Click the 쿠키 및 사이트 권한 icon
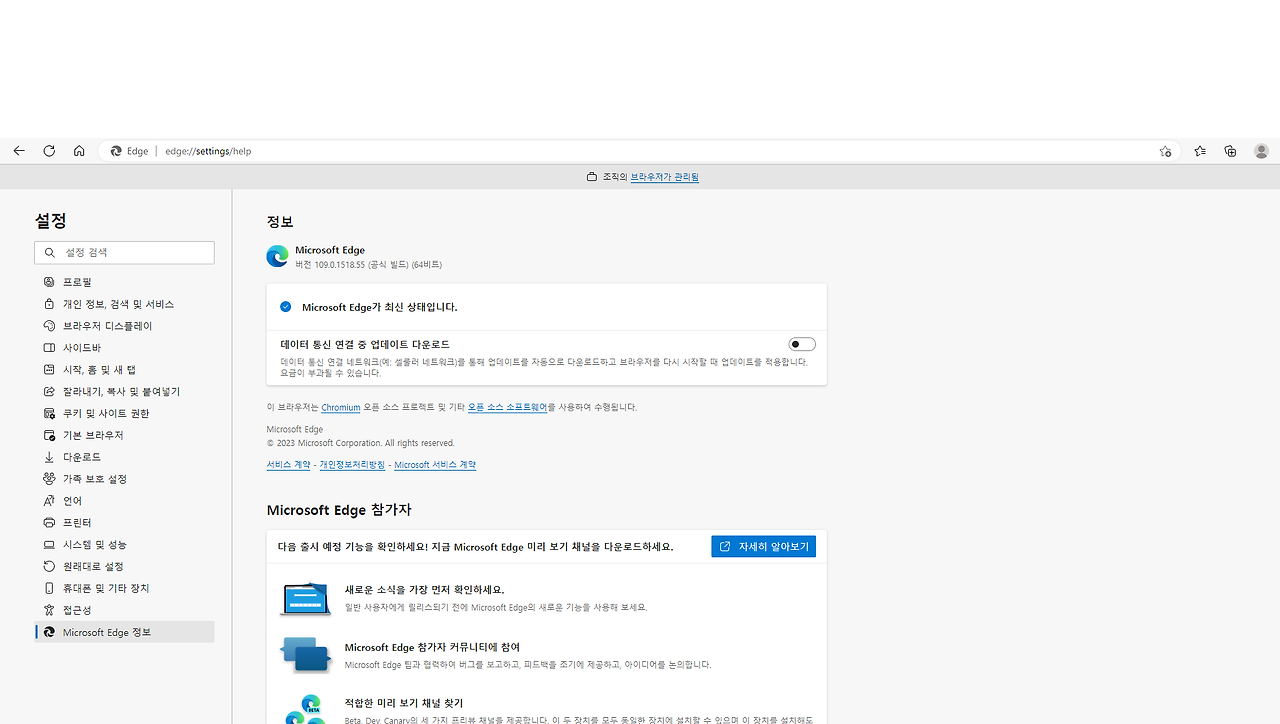 pyautogui.click(x=49, y=414)
